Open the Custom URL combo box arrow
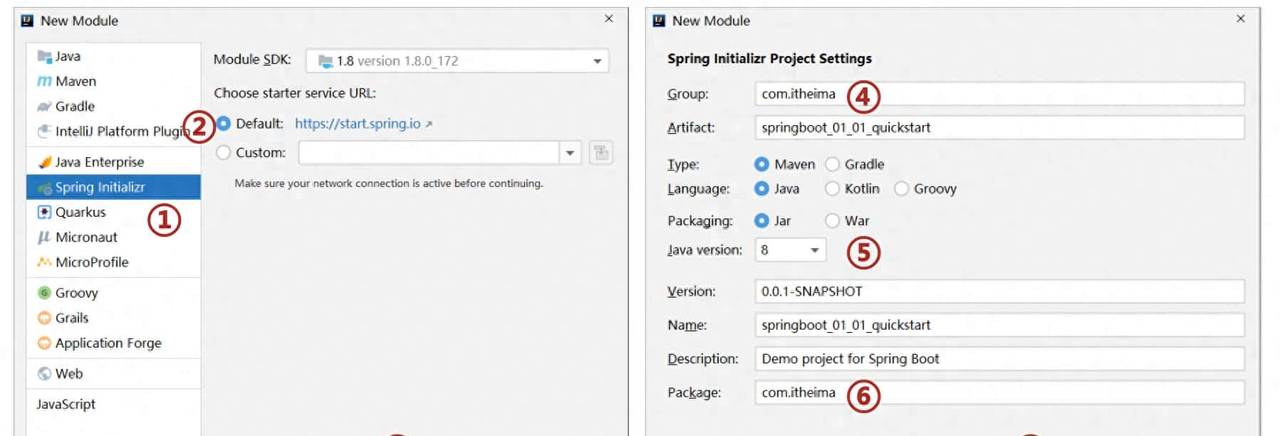This screenshot has width=1280, height=436. tap(571, 153)
